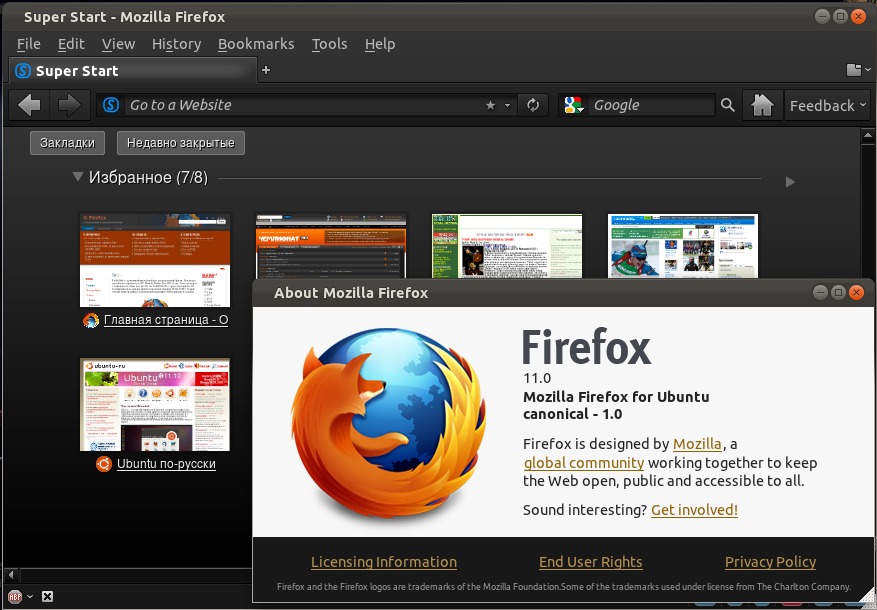Open the Ubuntu по-русски link
The image size is (877, 610).
point(166,464)
